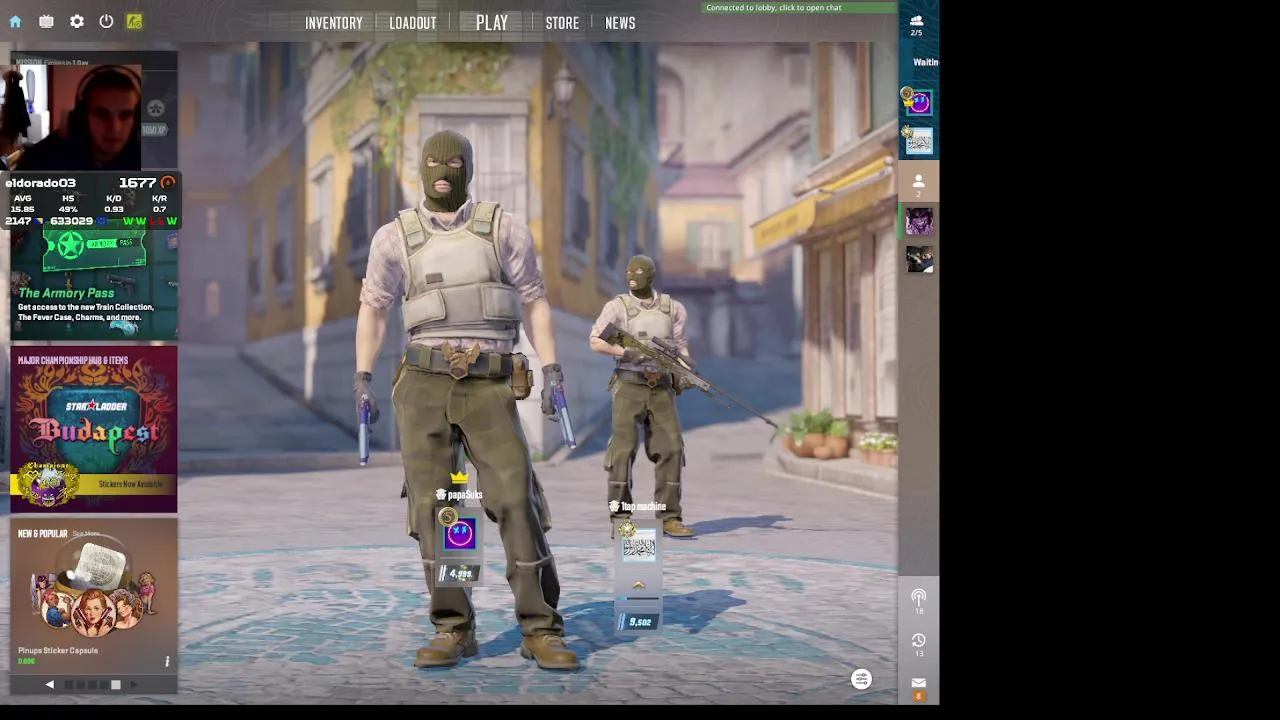Image resolution: width=1280 pixels, height=720 pixels.
Task: Click The Armory Pass banner
Action: click(94, 285)
